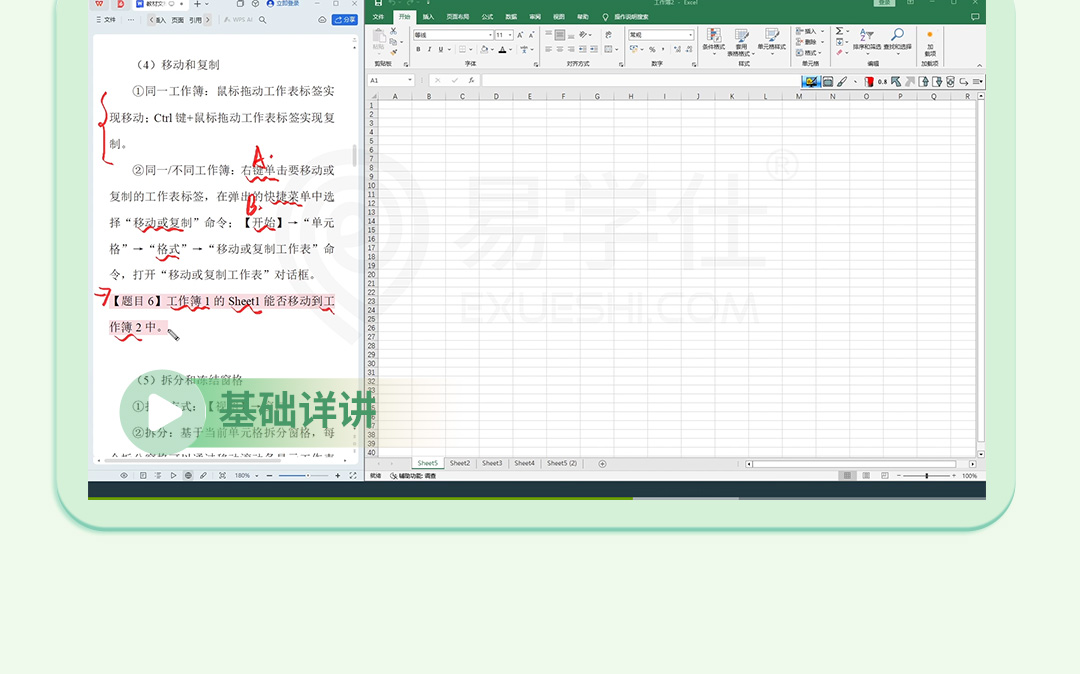Image resolution: width=1080 pixels, height=674 pixels.
Task: Open Find and Select magnifier
Action: pos(897,40)
